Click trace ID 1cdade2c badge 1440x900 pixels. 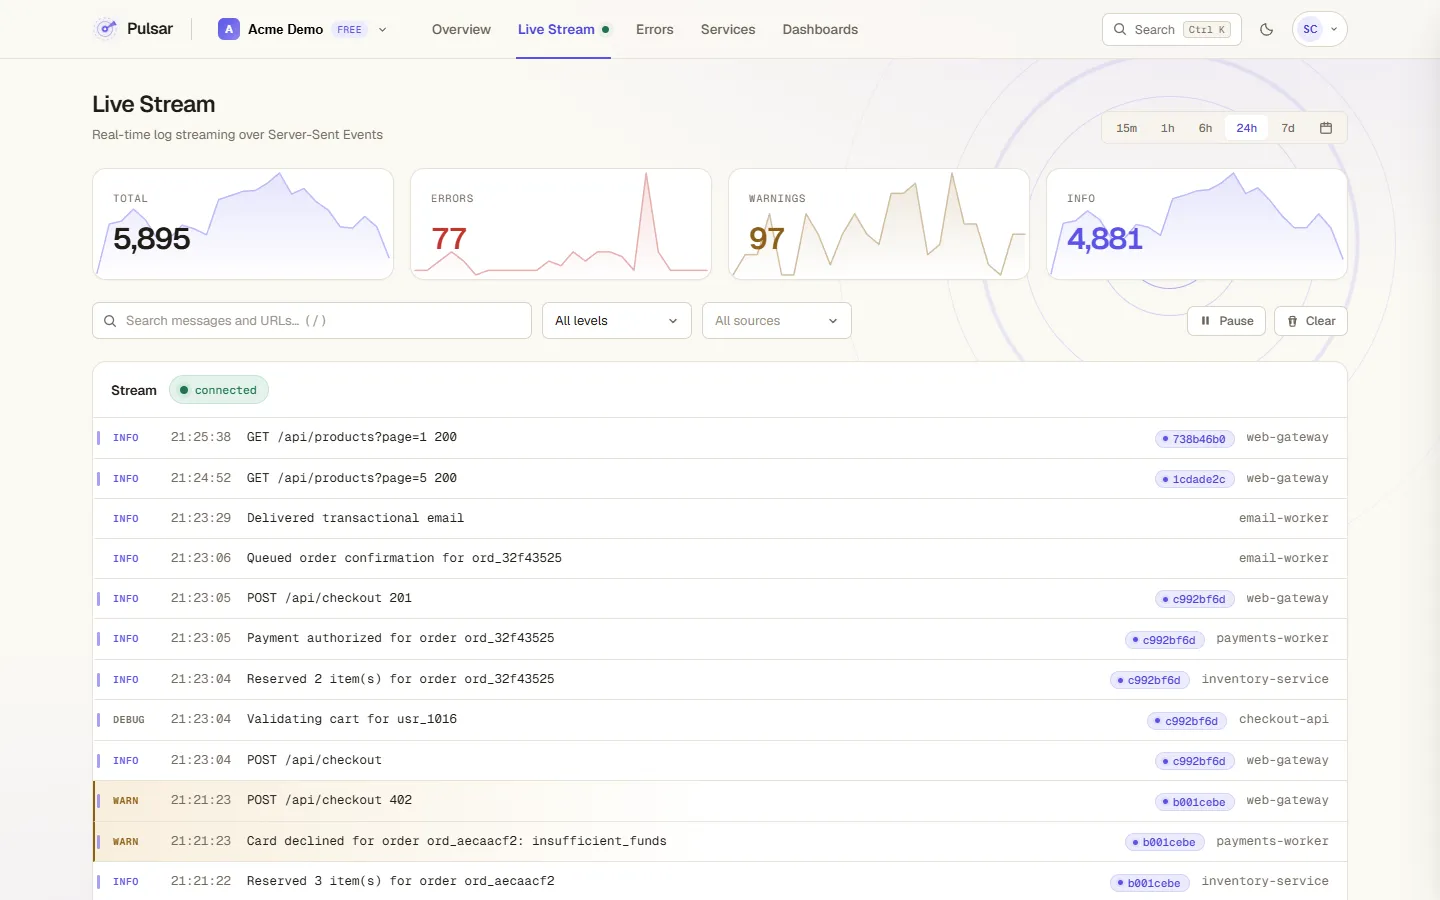1195,479
